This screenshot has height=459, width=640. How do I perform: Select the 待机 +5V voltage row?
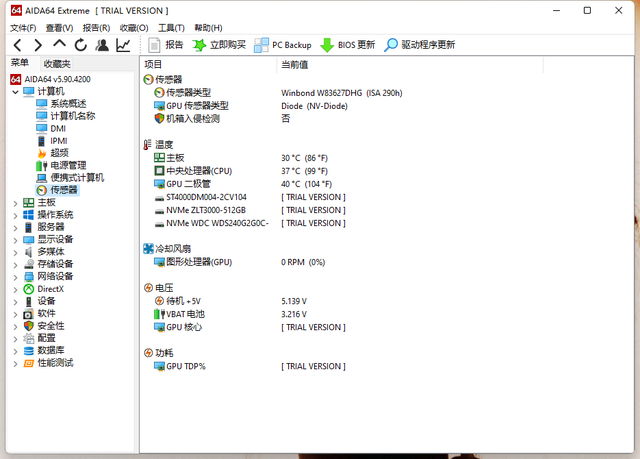click(231, 301)
